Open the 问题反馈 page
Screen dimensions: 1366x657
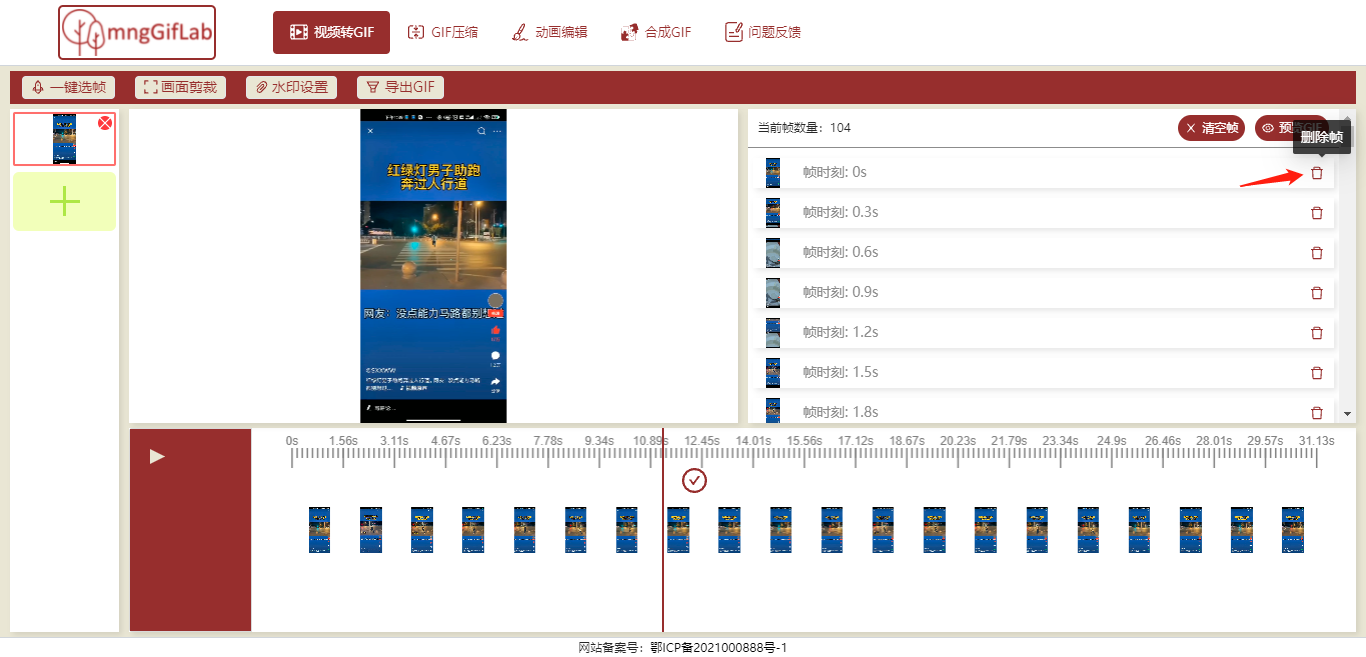[763, 32]
